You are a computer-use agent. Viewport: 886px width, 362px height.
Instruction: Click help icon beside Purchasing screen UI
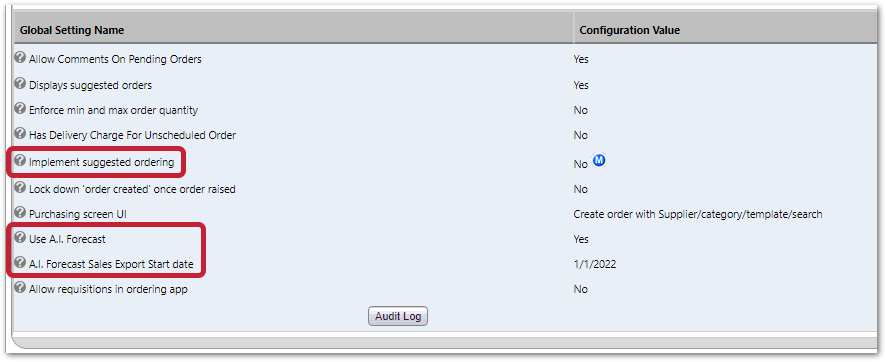pyautogui.click(x=20, y=213)
